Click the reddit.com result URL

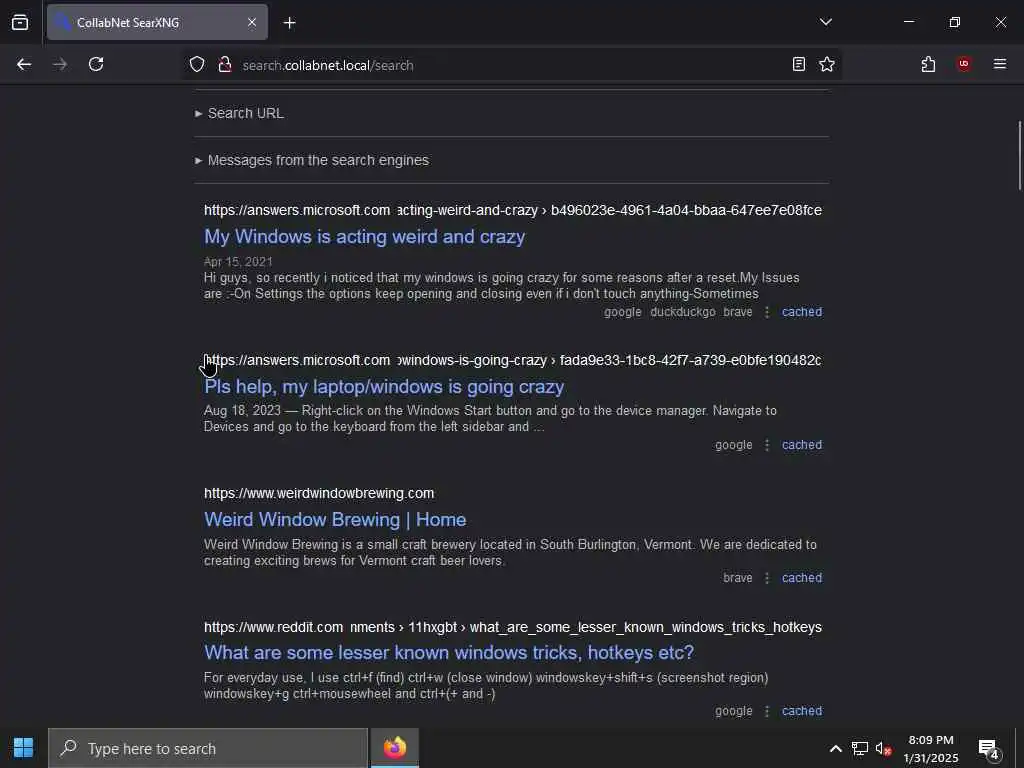click(513, 627)
